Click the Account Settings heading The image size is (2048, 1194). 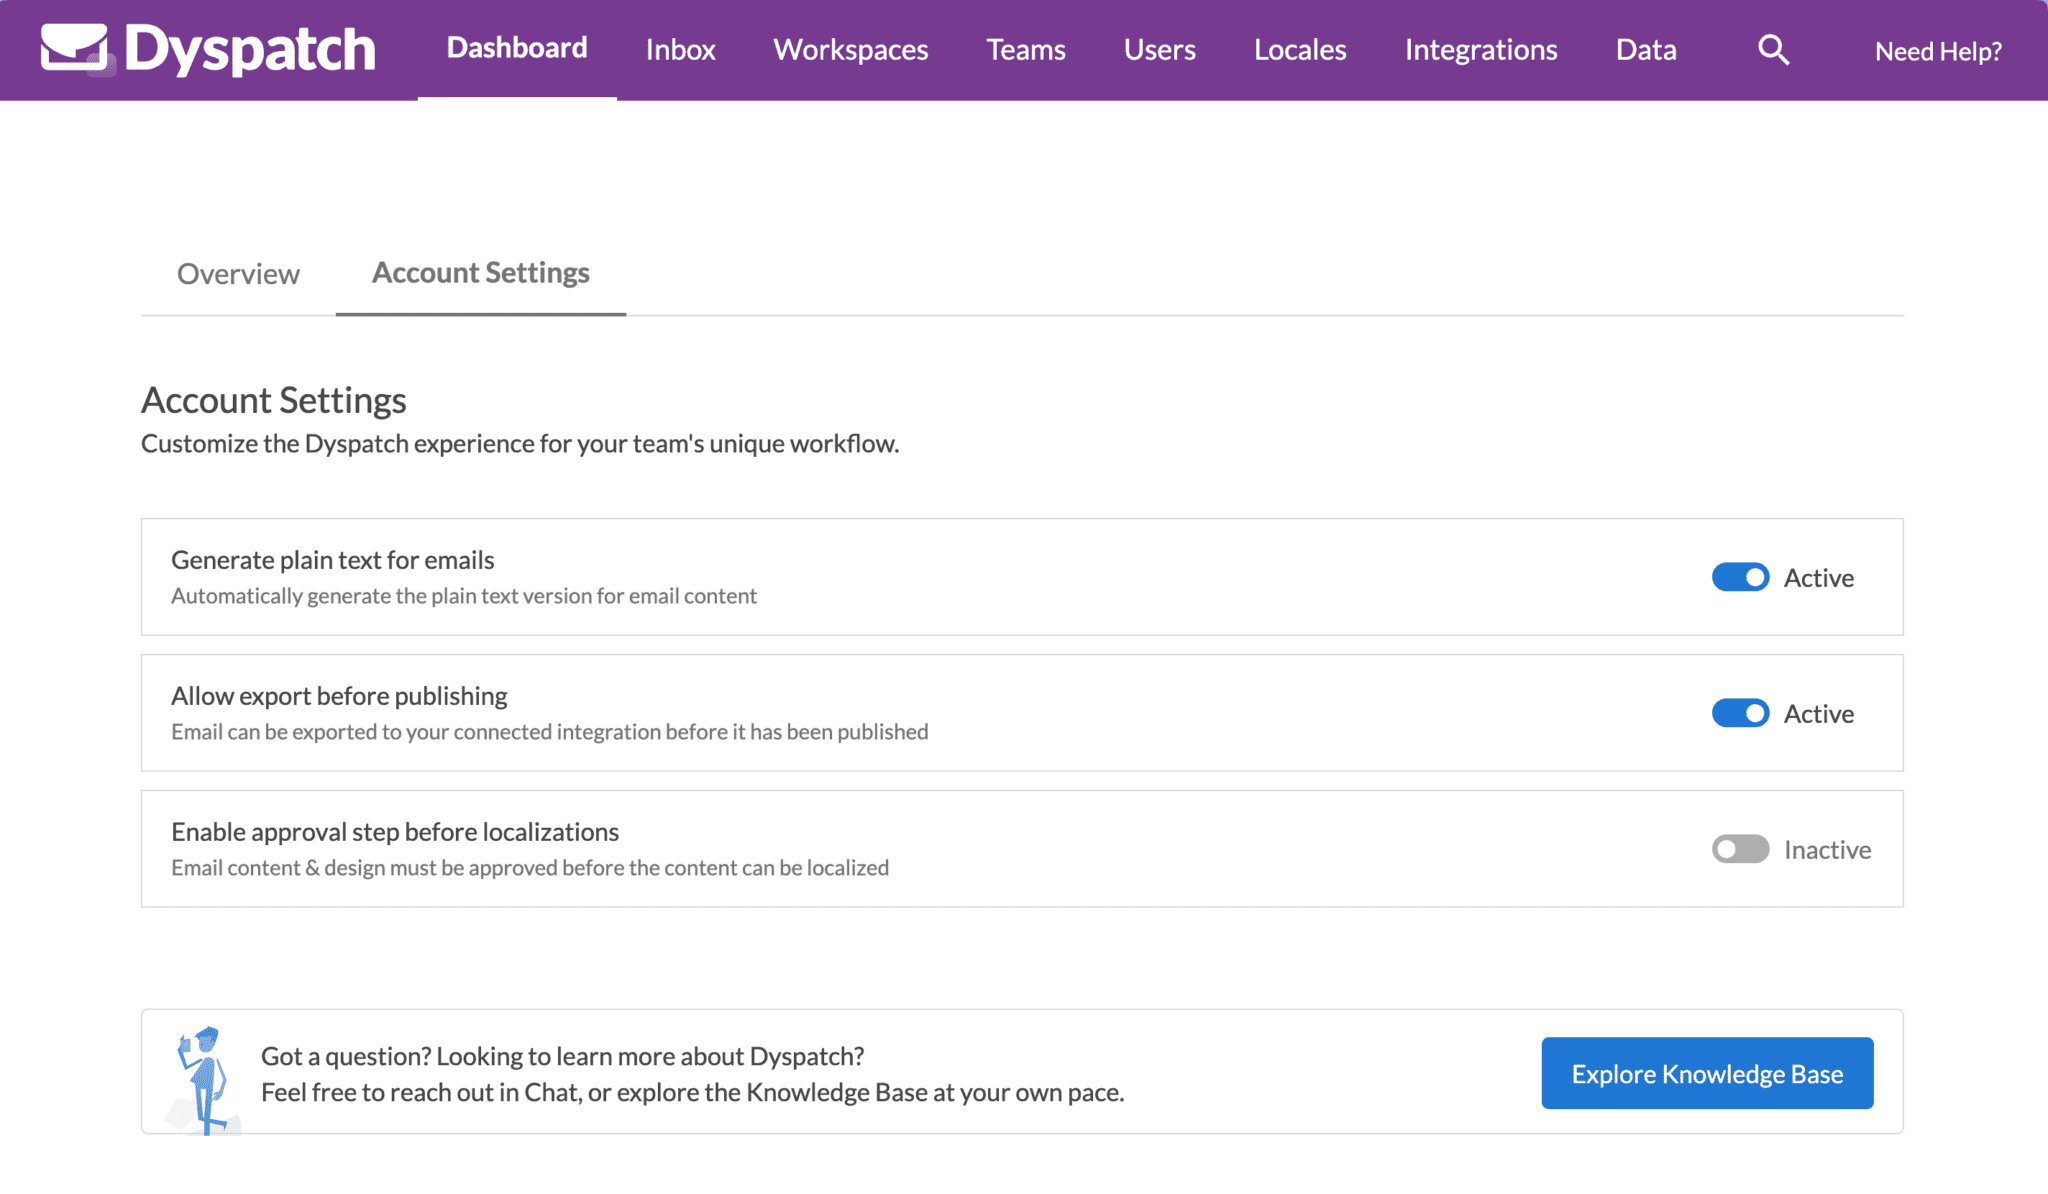pyautogui.click(x=273, y=399)
